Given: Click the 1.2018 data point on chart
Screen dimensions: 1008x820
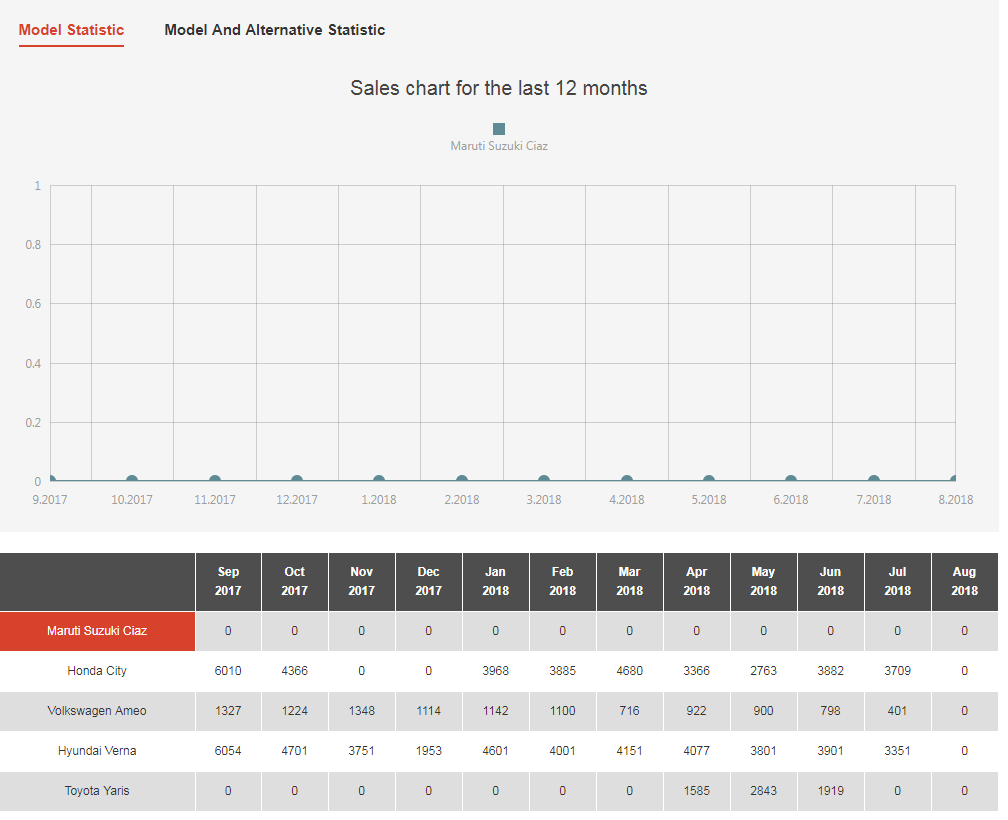Looking at the screenshot, I should click(379, 480).
